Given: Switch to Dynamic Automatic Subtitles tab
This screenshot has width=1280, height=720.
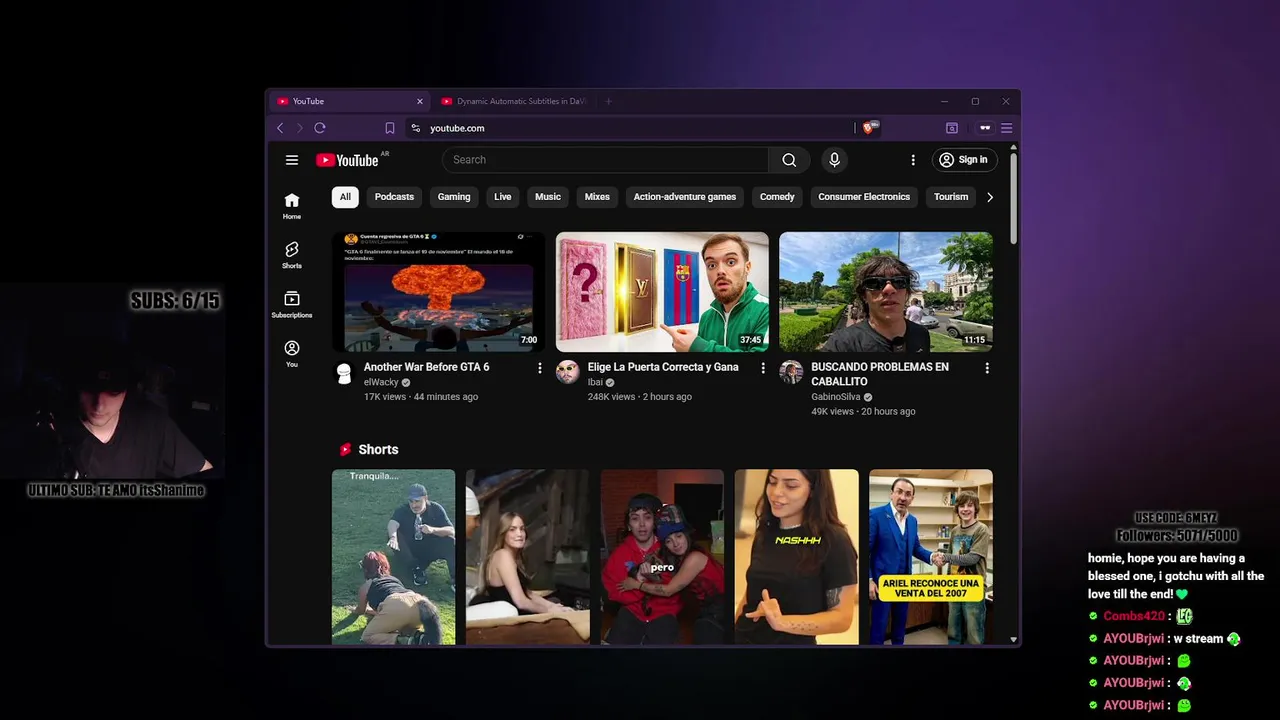Looking at the screenshot, I should click(514, 101).
